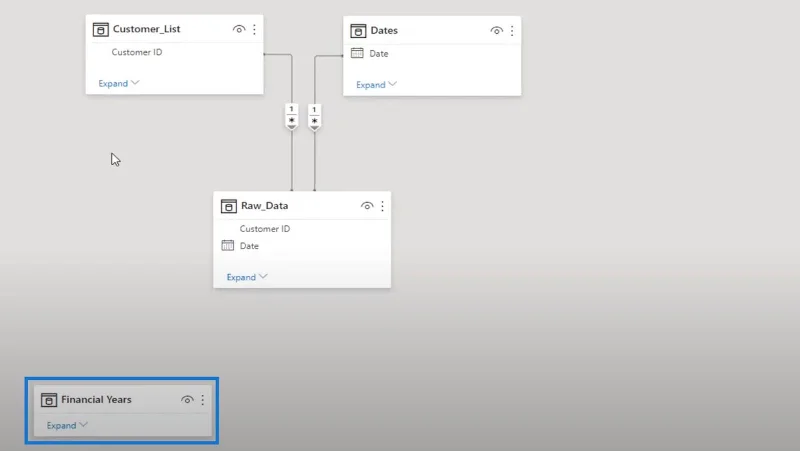The image size is (800, 451).
Task: Open more options for Financial Years table
Action: click(x=203, y=400)
